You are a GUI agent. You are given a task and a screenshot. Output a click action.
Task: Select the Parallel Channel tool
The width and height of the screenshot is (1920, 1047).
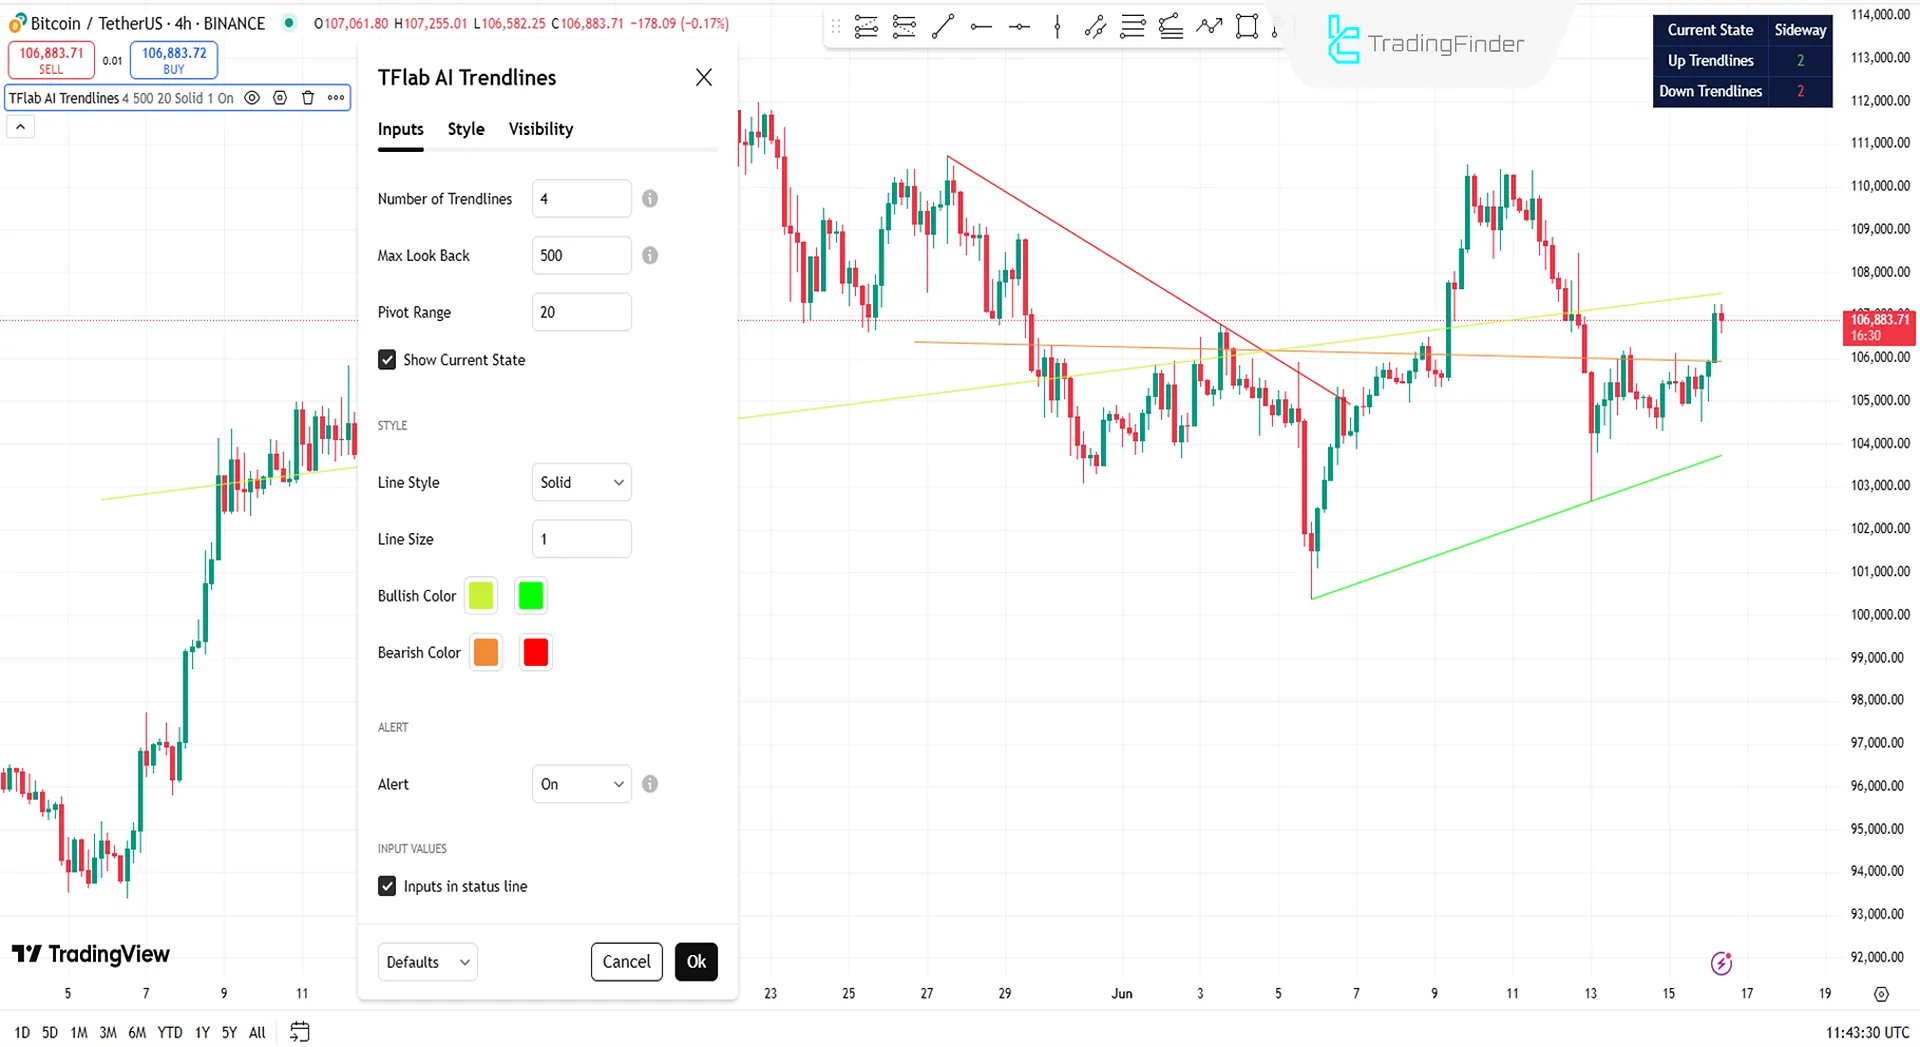[x=1095, y=26]
